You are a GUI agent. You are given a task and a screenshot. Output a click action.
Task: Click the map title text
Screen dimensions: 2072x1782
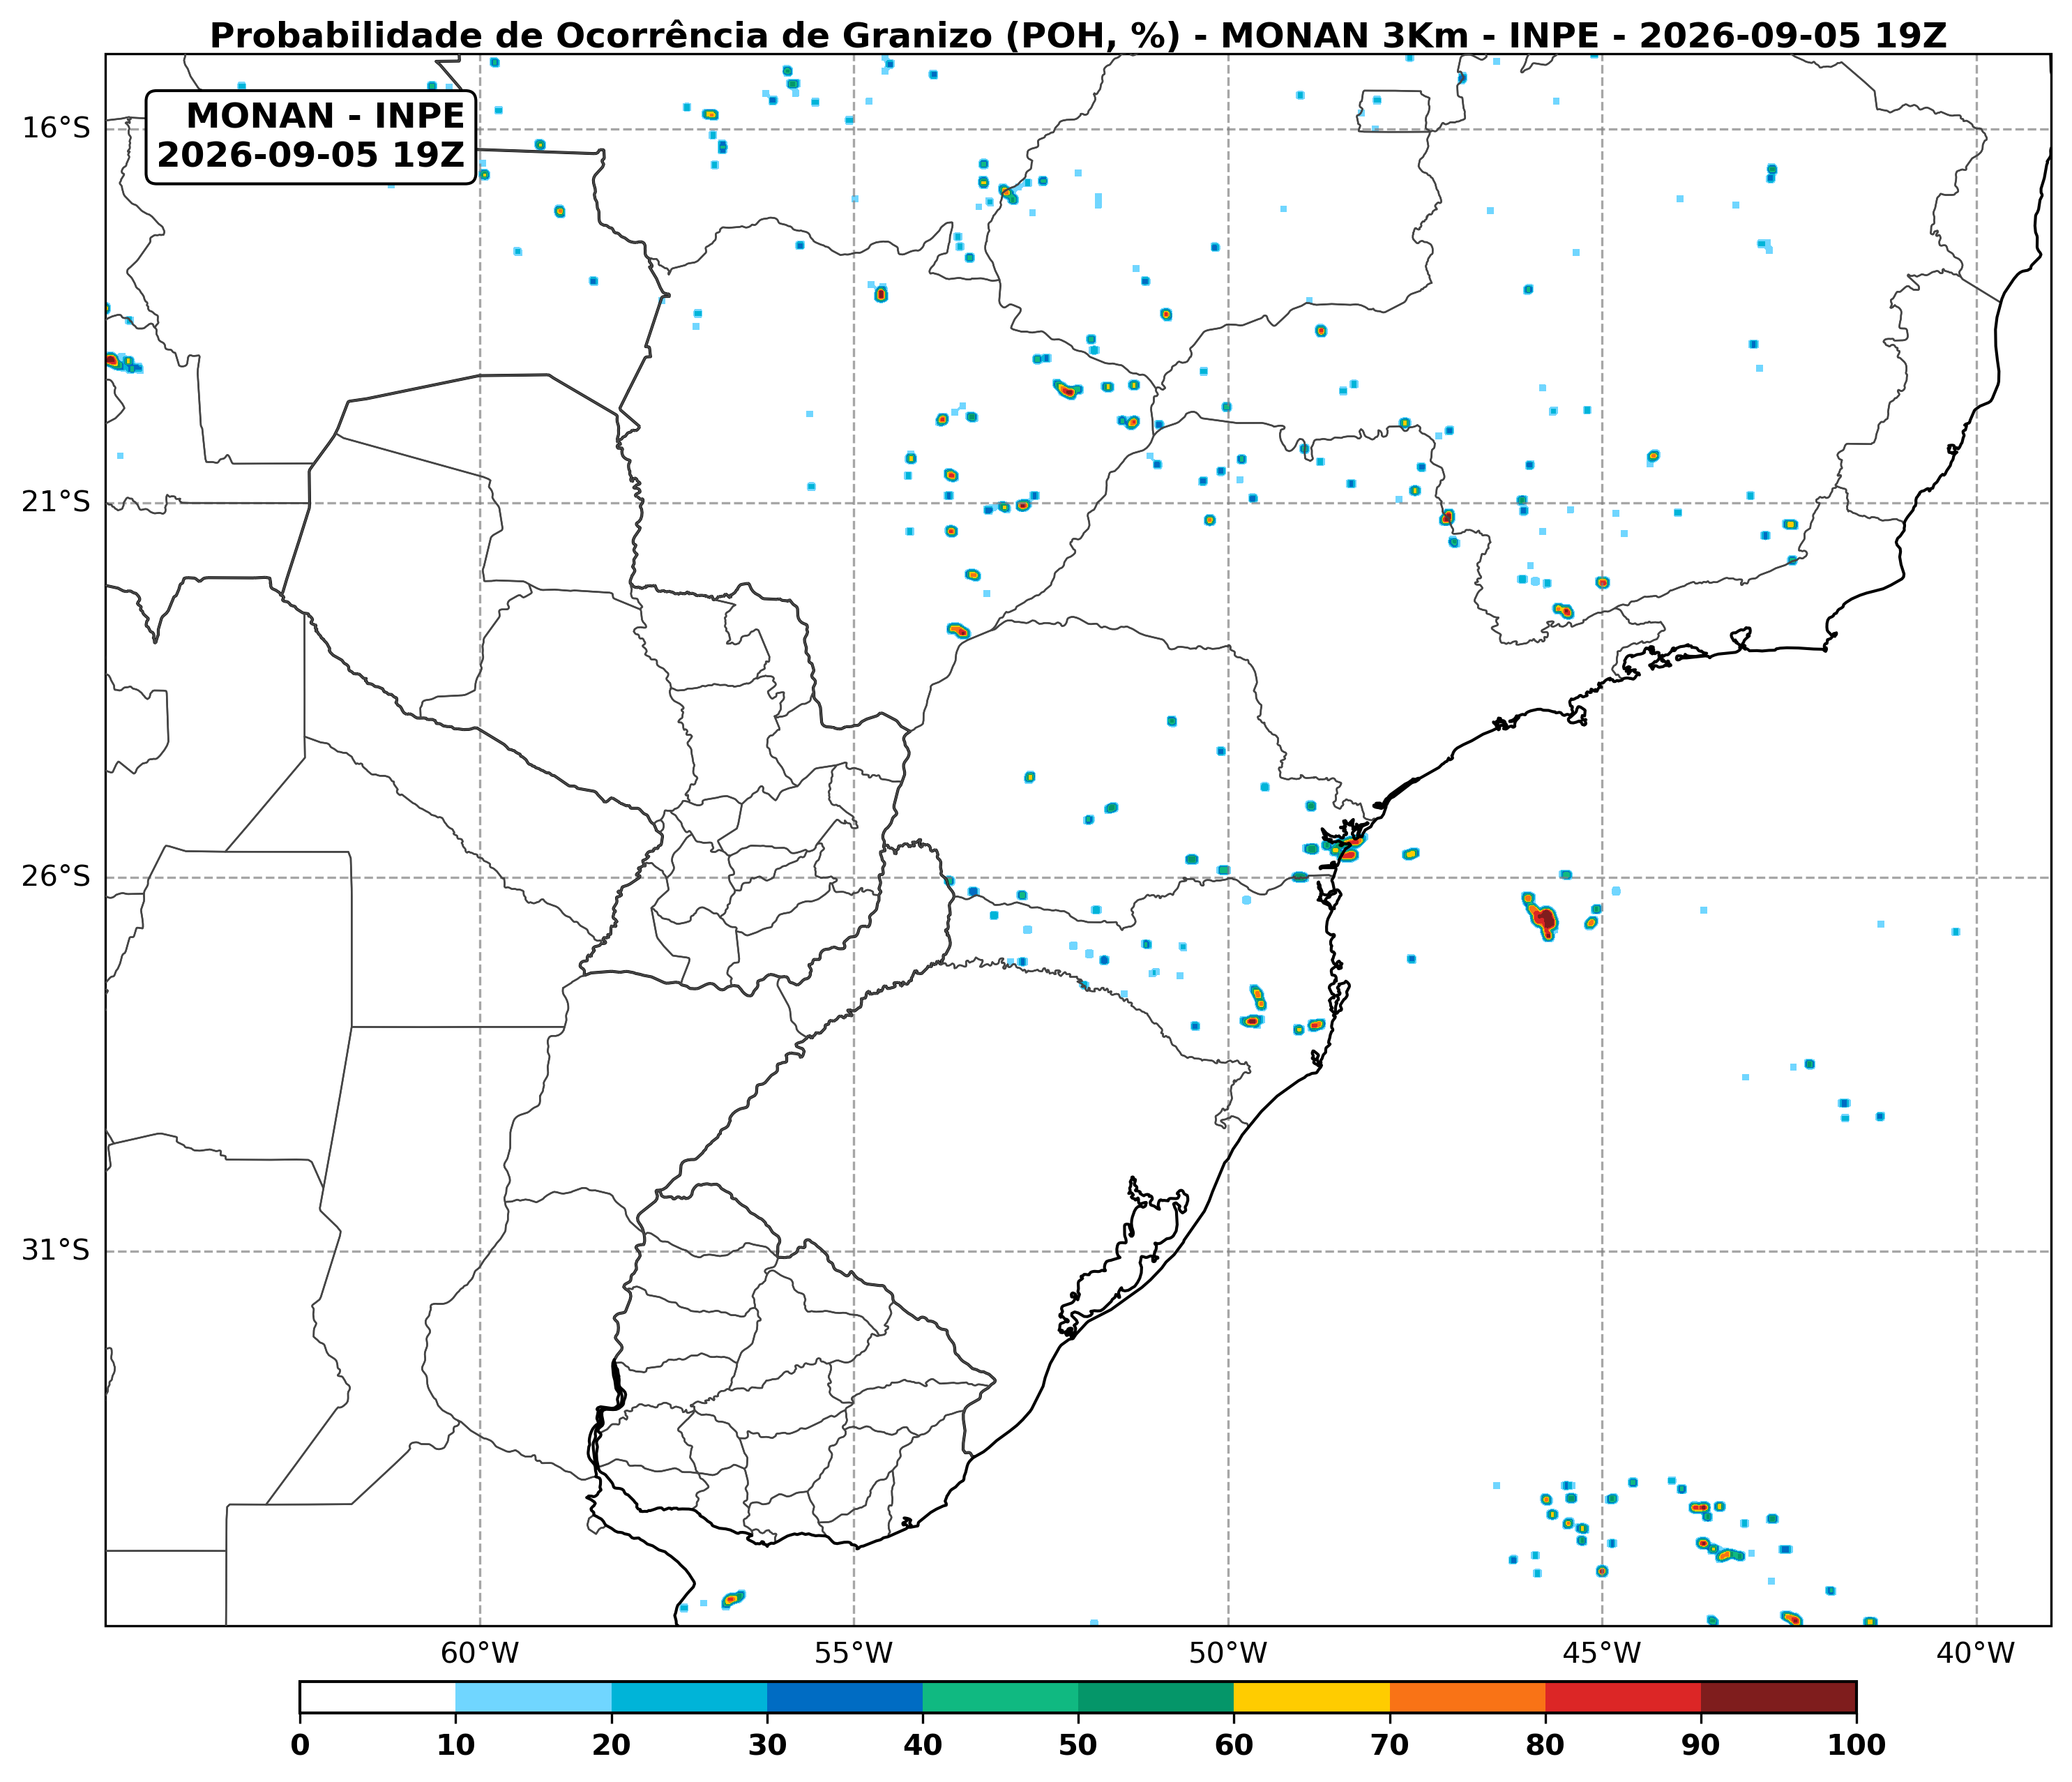pyautogui.click(x=1078, y=35)
